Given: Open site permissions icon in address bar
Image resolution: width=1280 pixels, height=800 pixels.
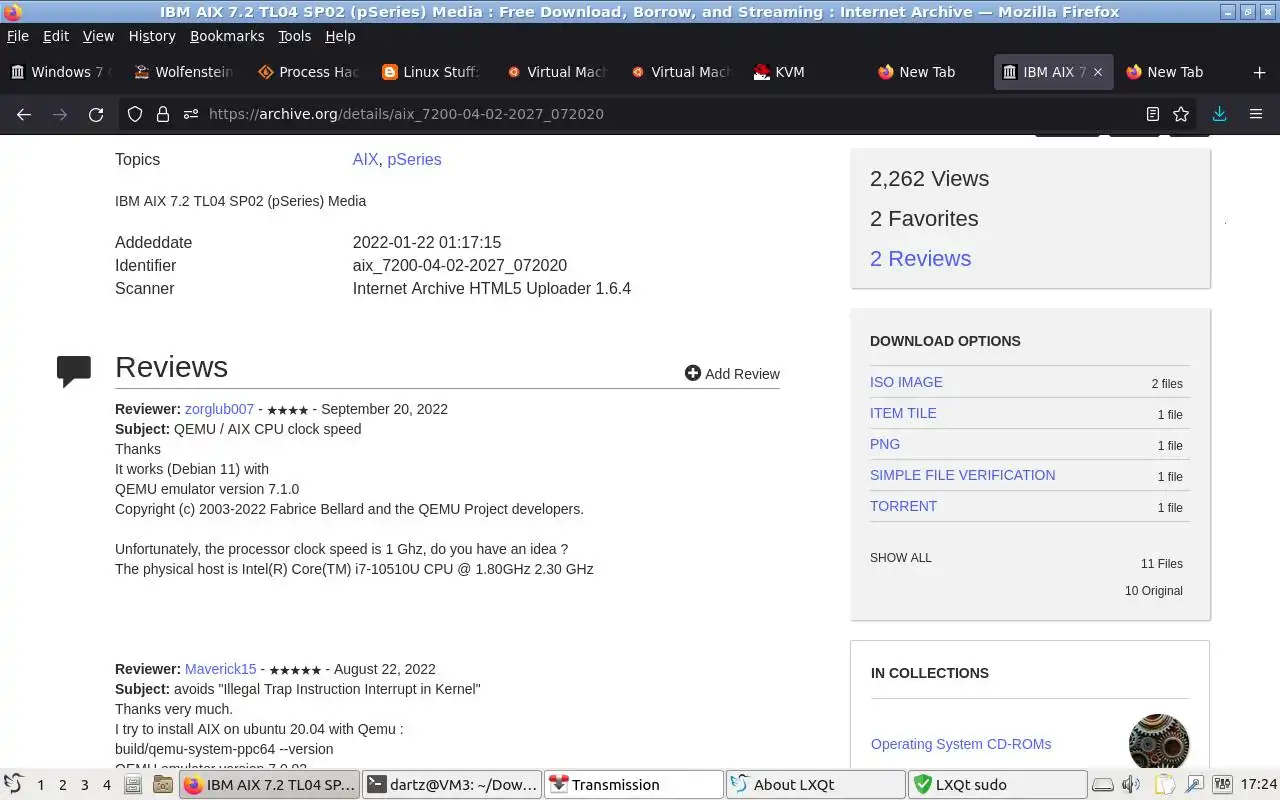Looking at the screenshot, I should pos(191,114).
